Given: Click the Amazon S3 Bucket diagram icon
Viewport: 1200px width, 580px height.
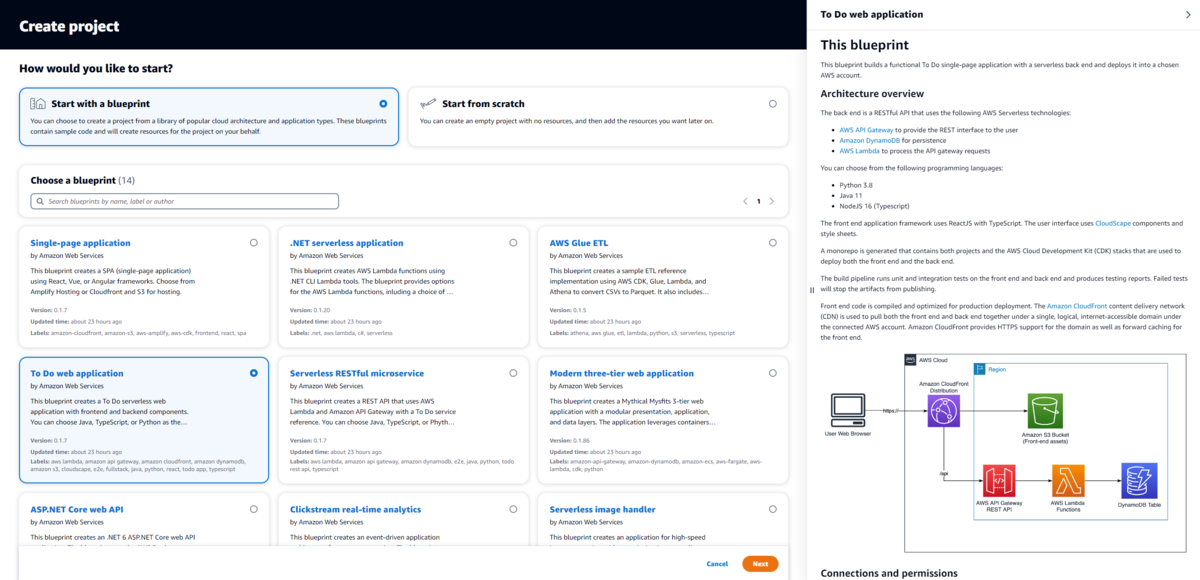Looking at the screenshot, I should pyautogui.click(x=1044, y=411).
